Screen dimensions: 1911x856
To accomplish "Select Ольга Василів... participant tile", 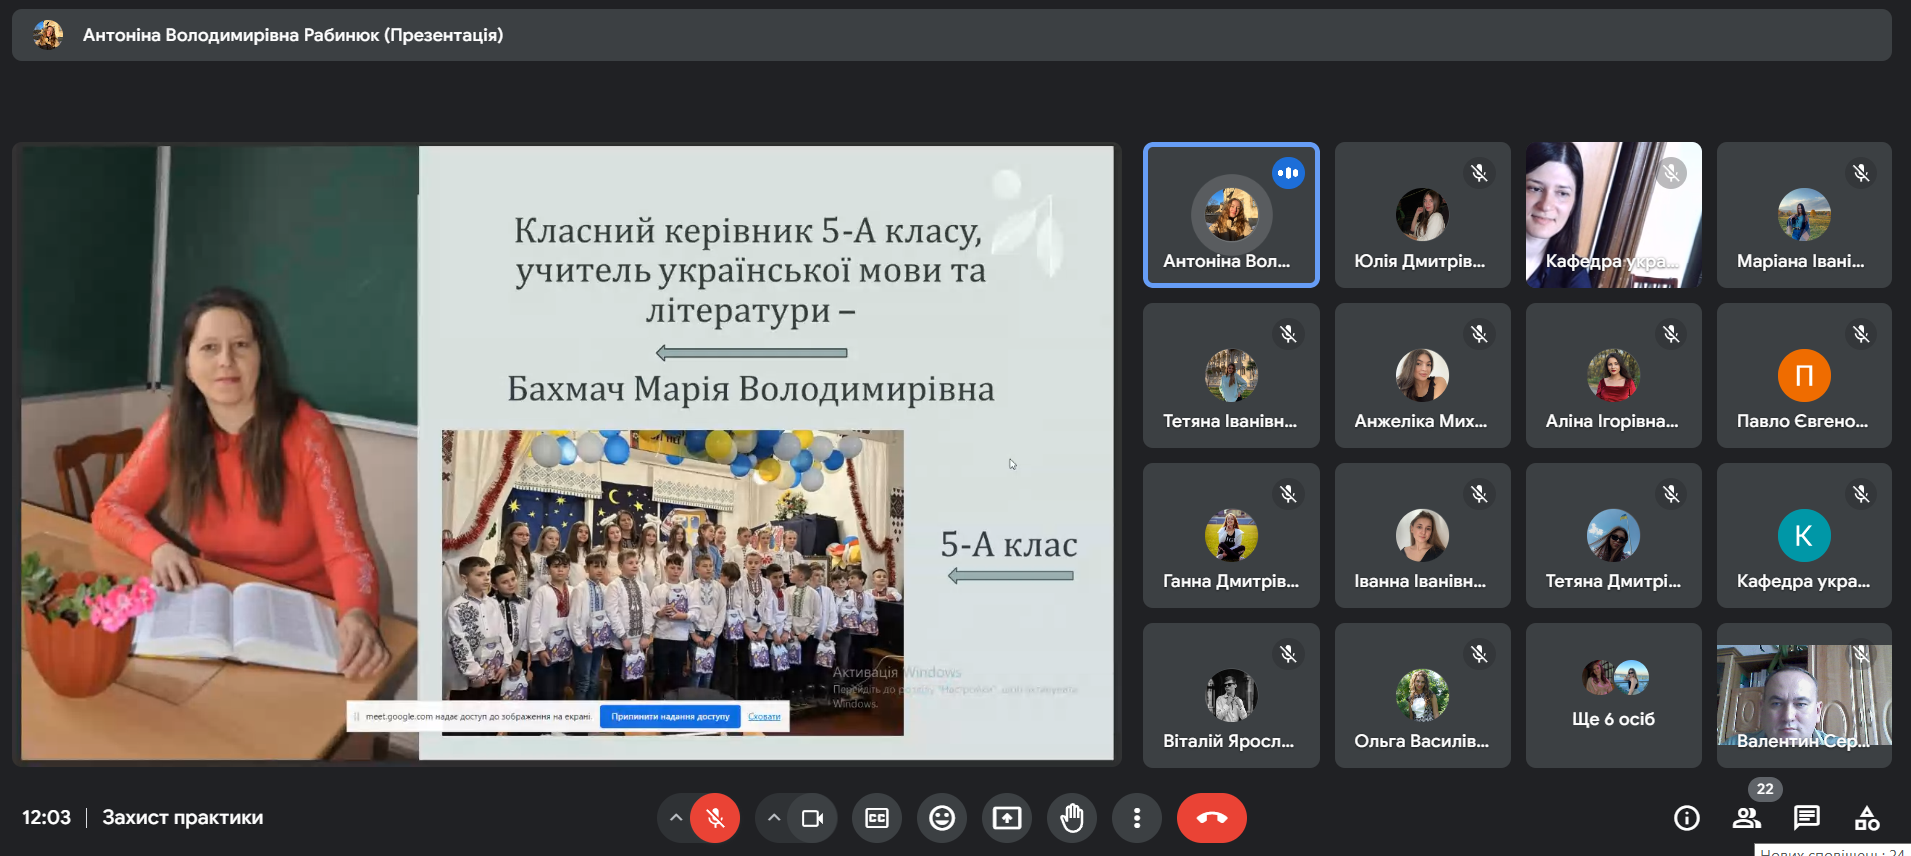I will 1422,695.
